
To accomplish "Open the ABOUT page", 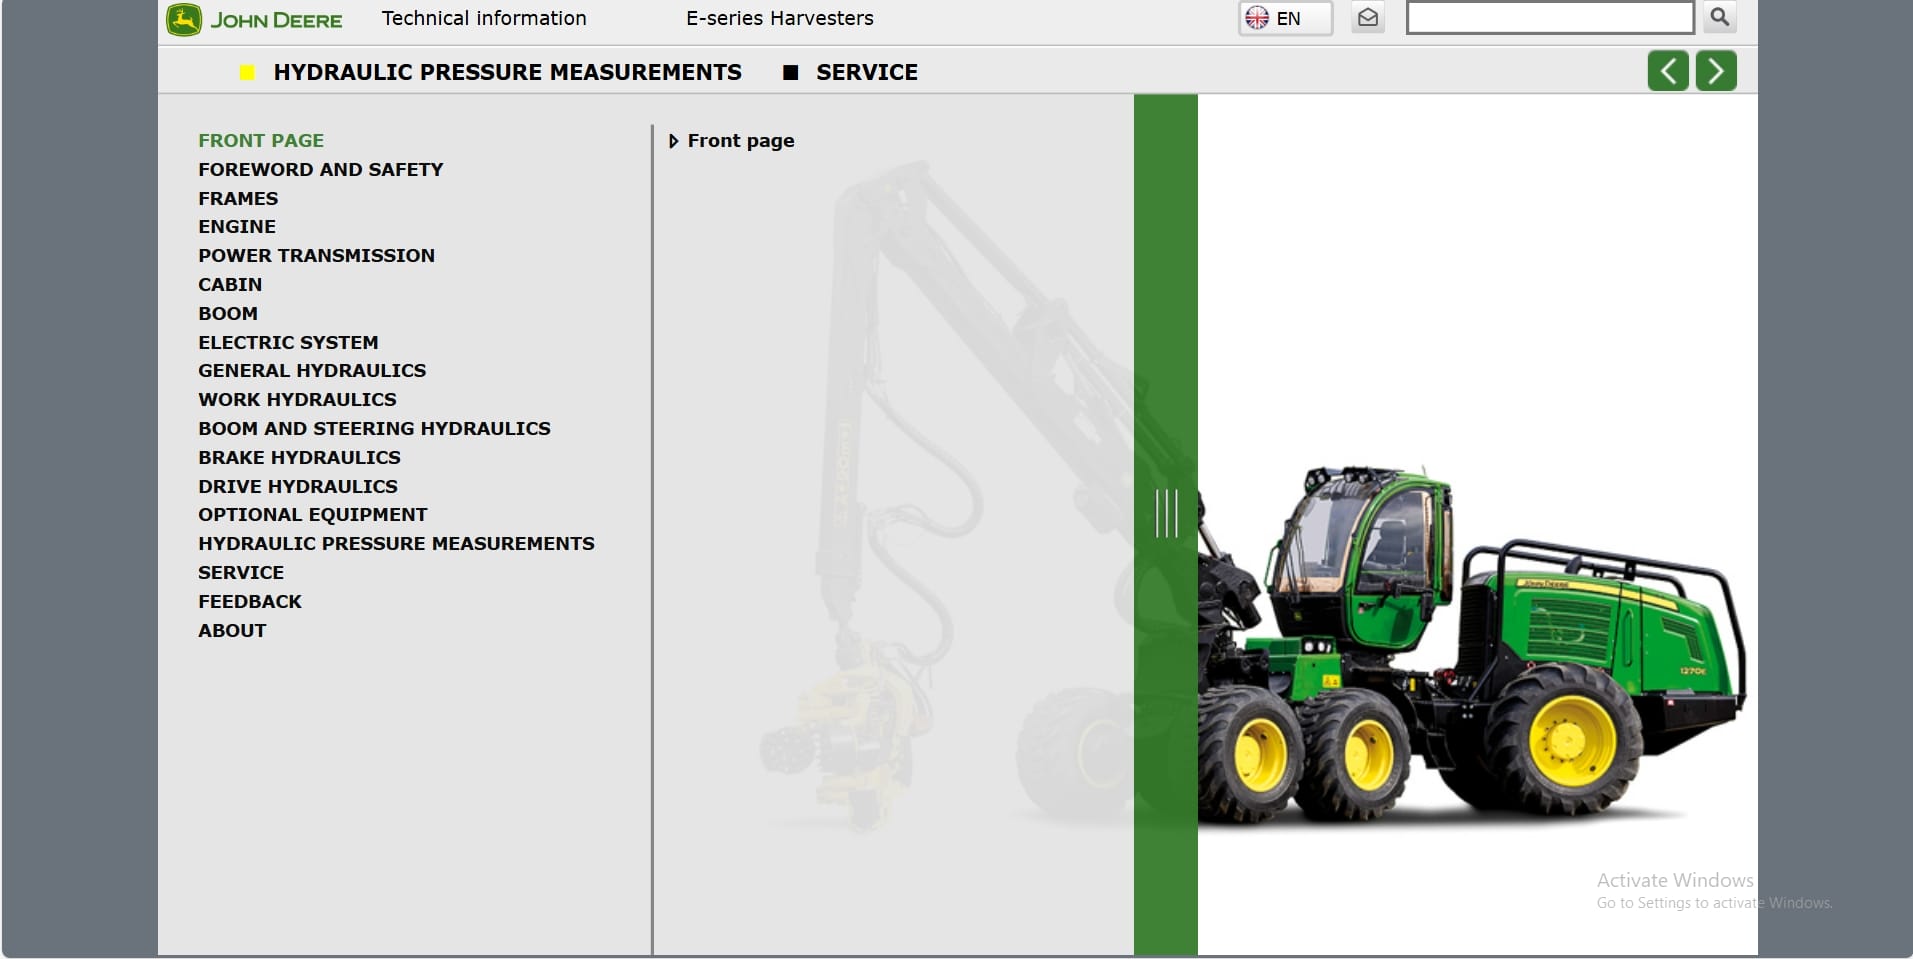I will tap(231, 630).
